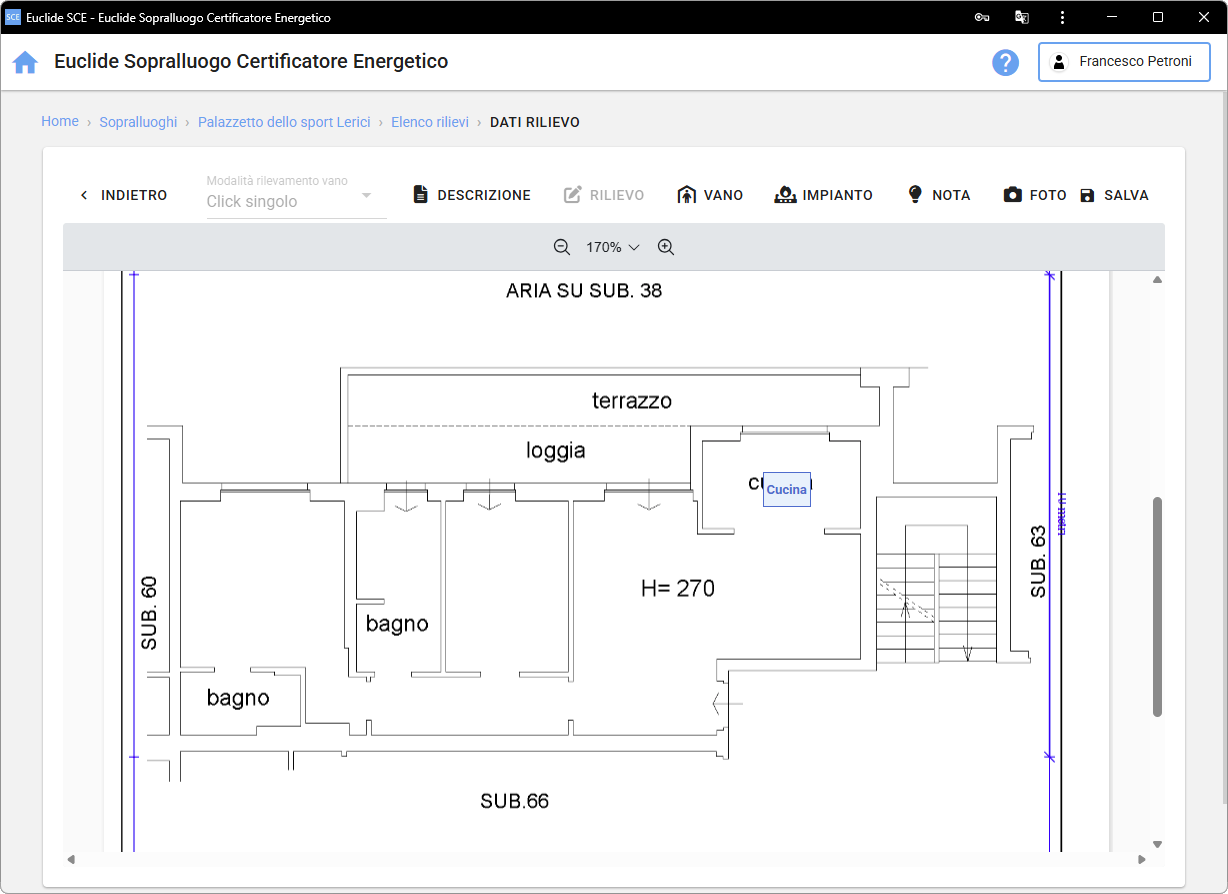Select the Cucina room label on plan
Image resolution: width=1228 pixels, height=894 pixels.
pos(787,490)
